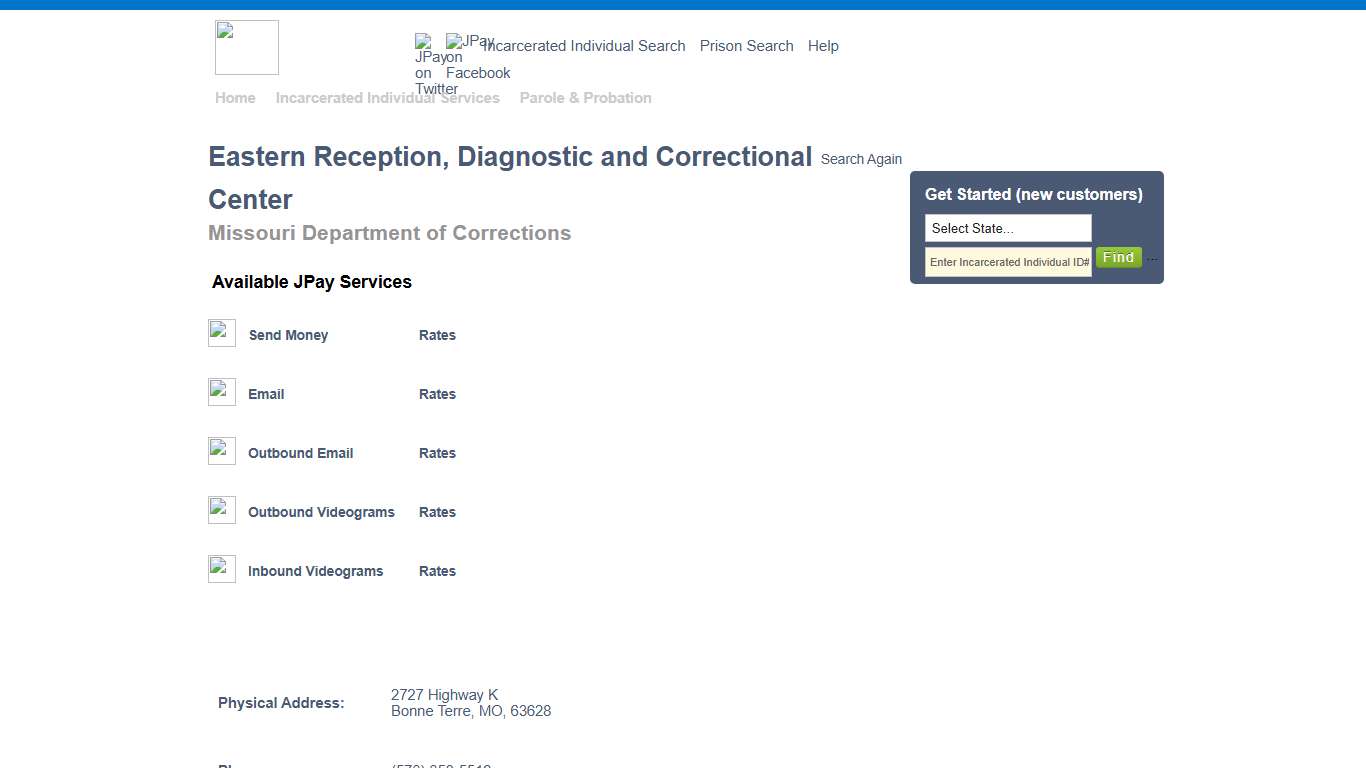Select Incarcerated Individual Services menu
The height and width of the screenshot is (768, 1366).
coord(388,97)
